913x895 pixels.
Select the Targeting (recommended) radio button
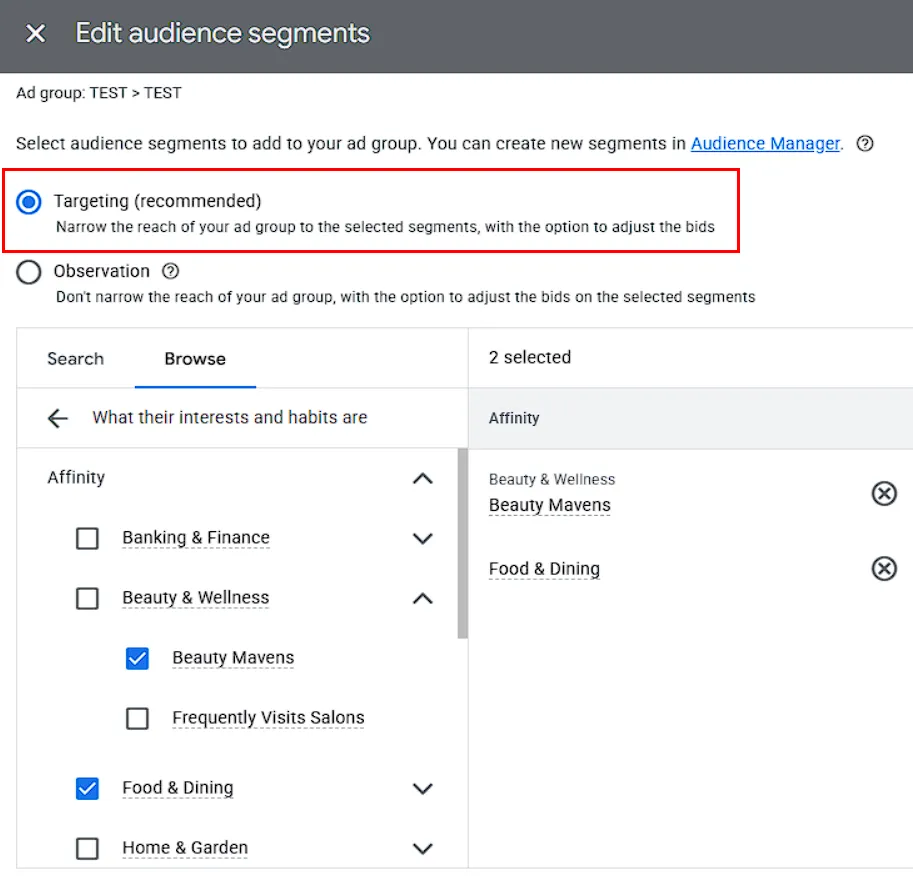pyautogui.click(x=29, y=201)
